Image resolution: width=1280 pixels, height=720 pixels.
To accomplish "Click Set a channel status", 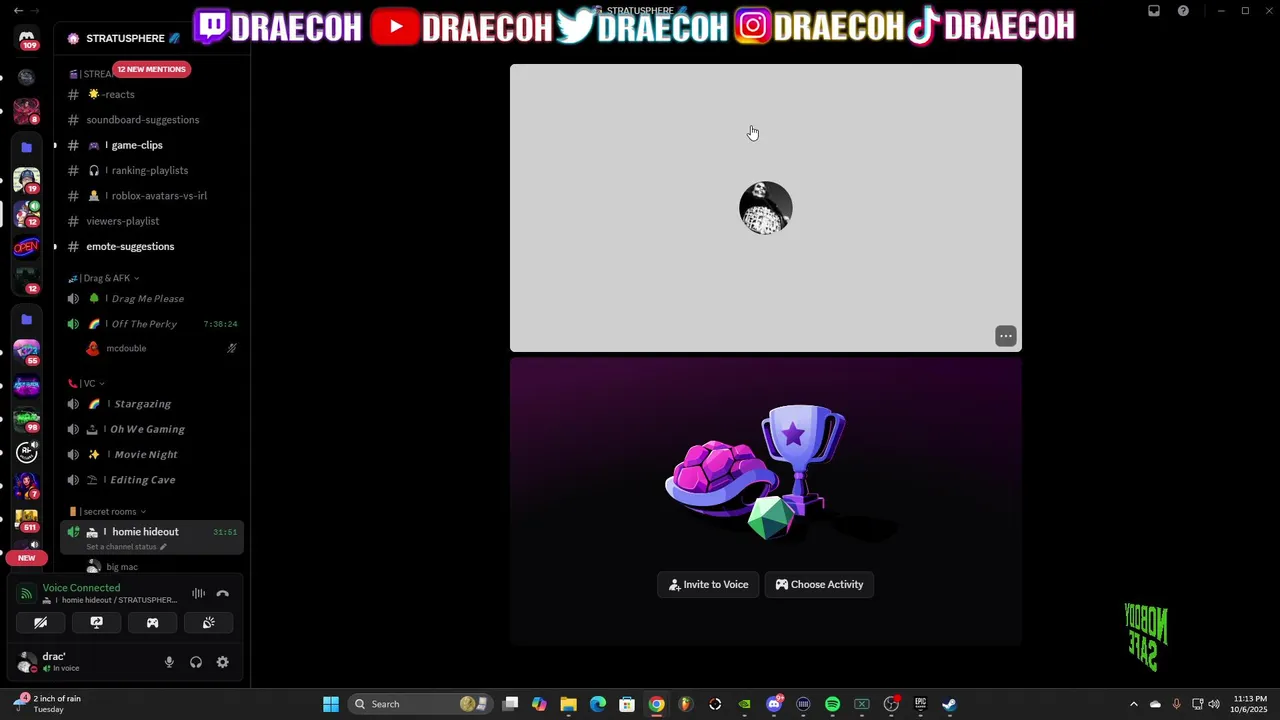I will [126, 547].
